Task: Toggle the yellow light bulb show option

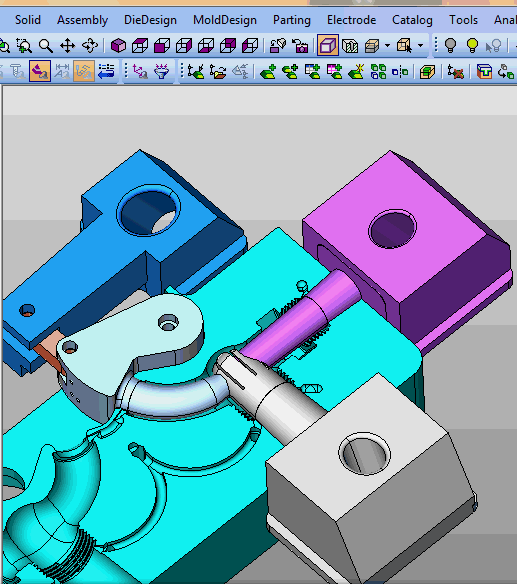Action: (472, 45)
